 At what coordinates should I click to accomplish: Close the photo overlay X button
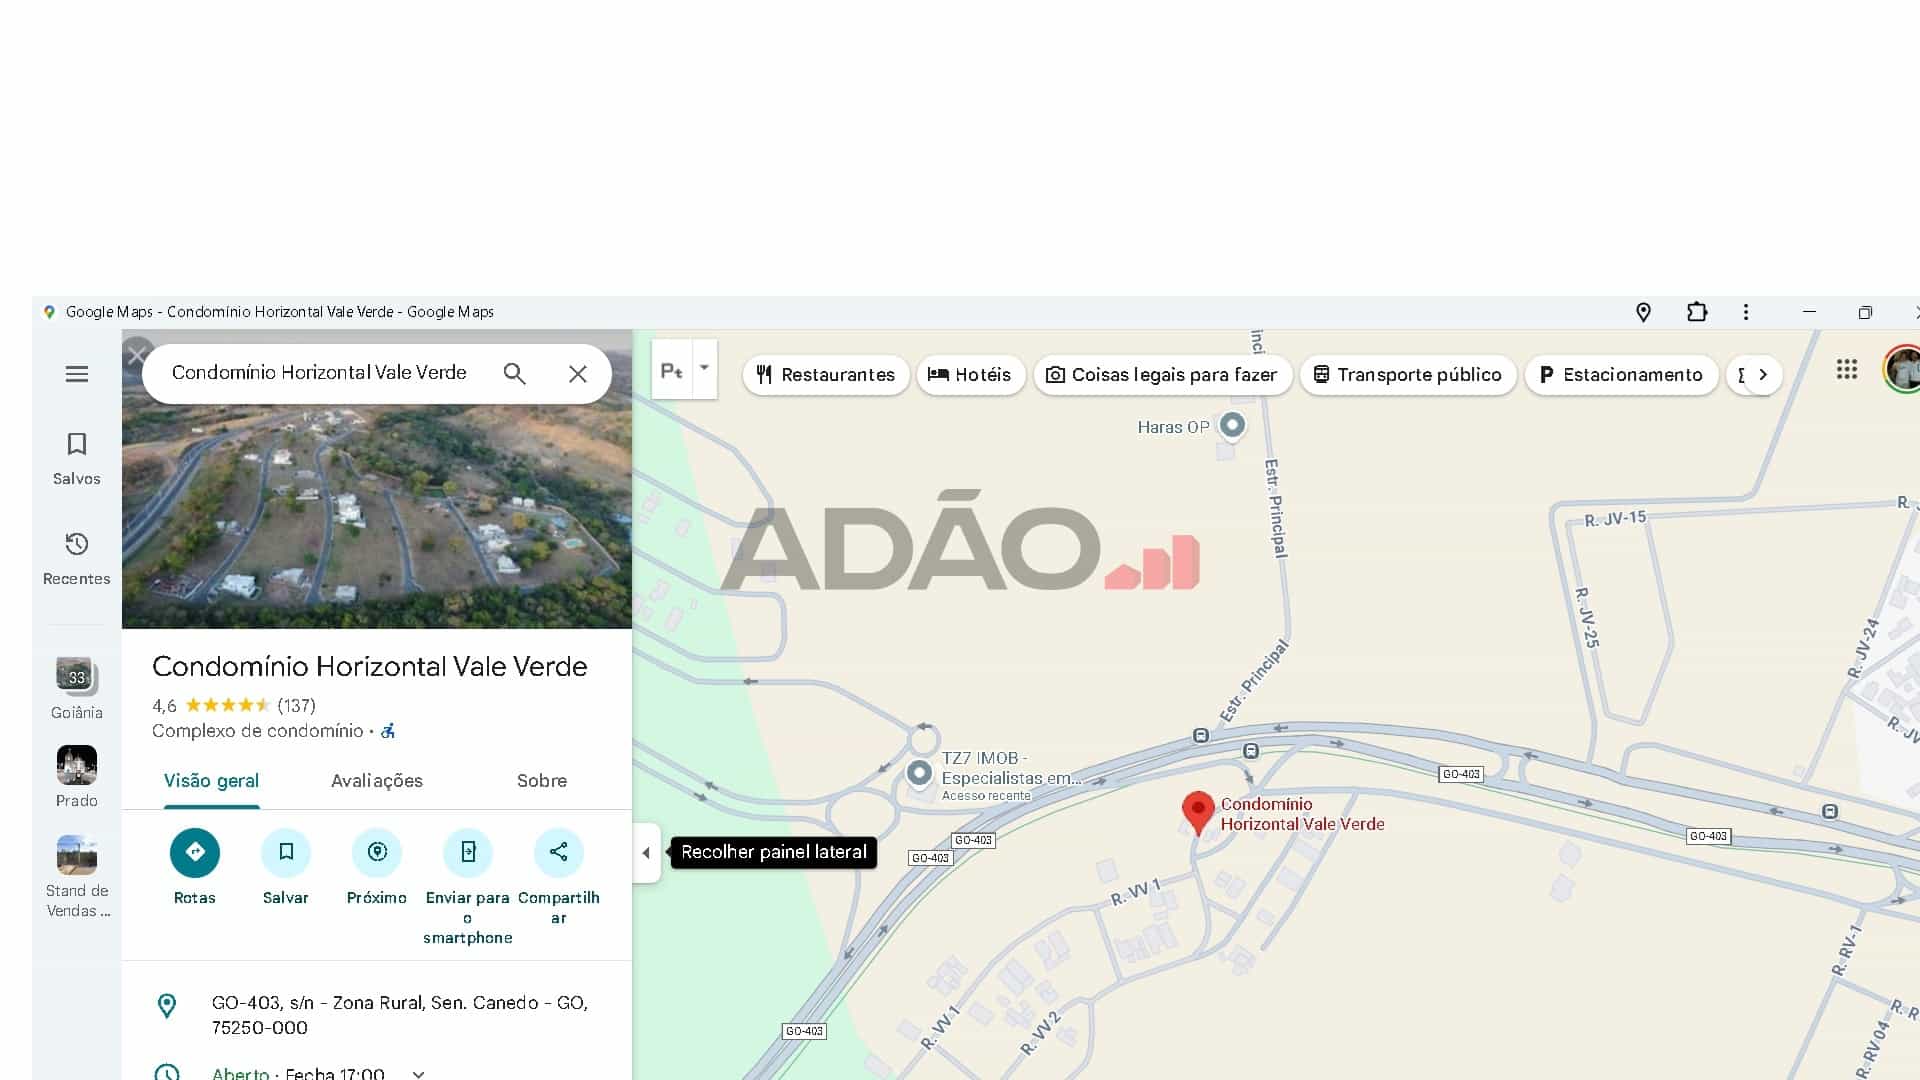pos(137,354)
